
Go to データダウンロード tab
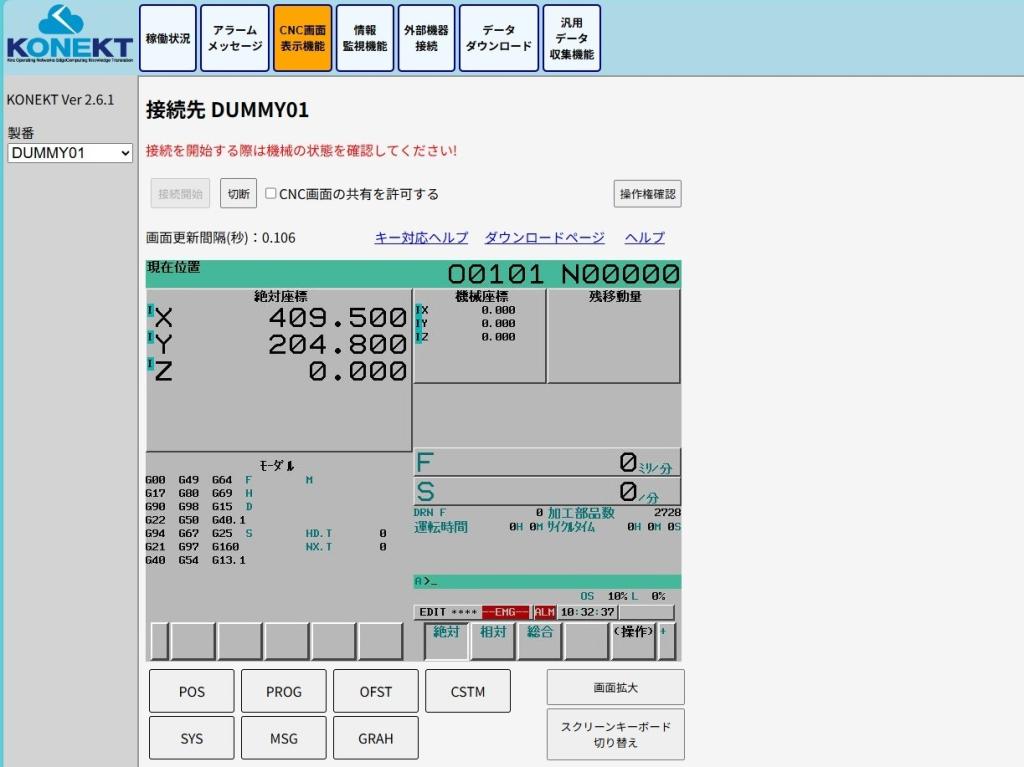pyautogui.click(x=498, y=39)
